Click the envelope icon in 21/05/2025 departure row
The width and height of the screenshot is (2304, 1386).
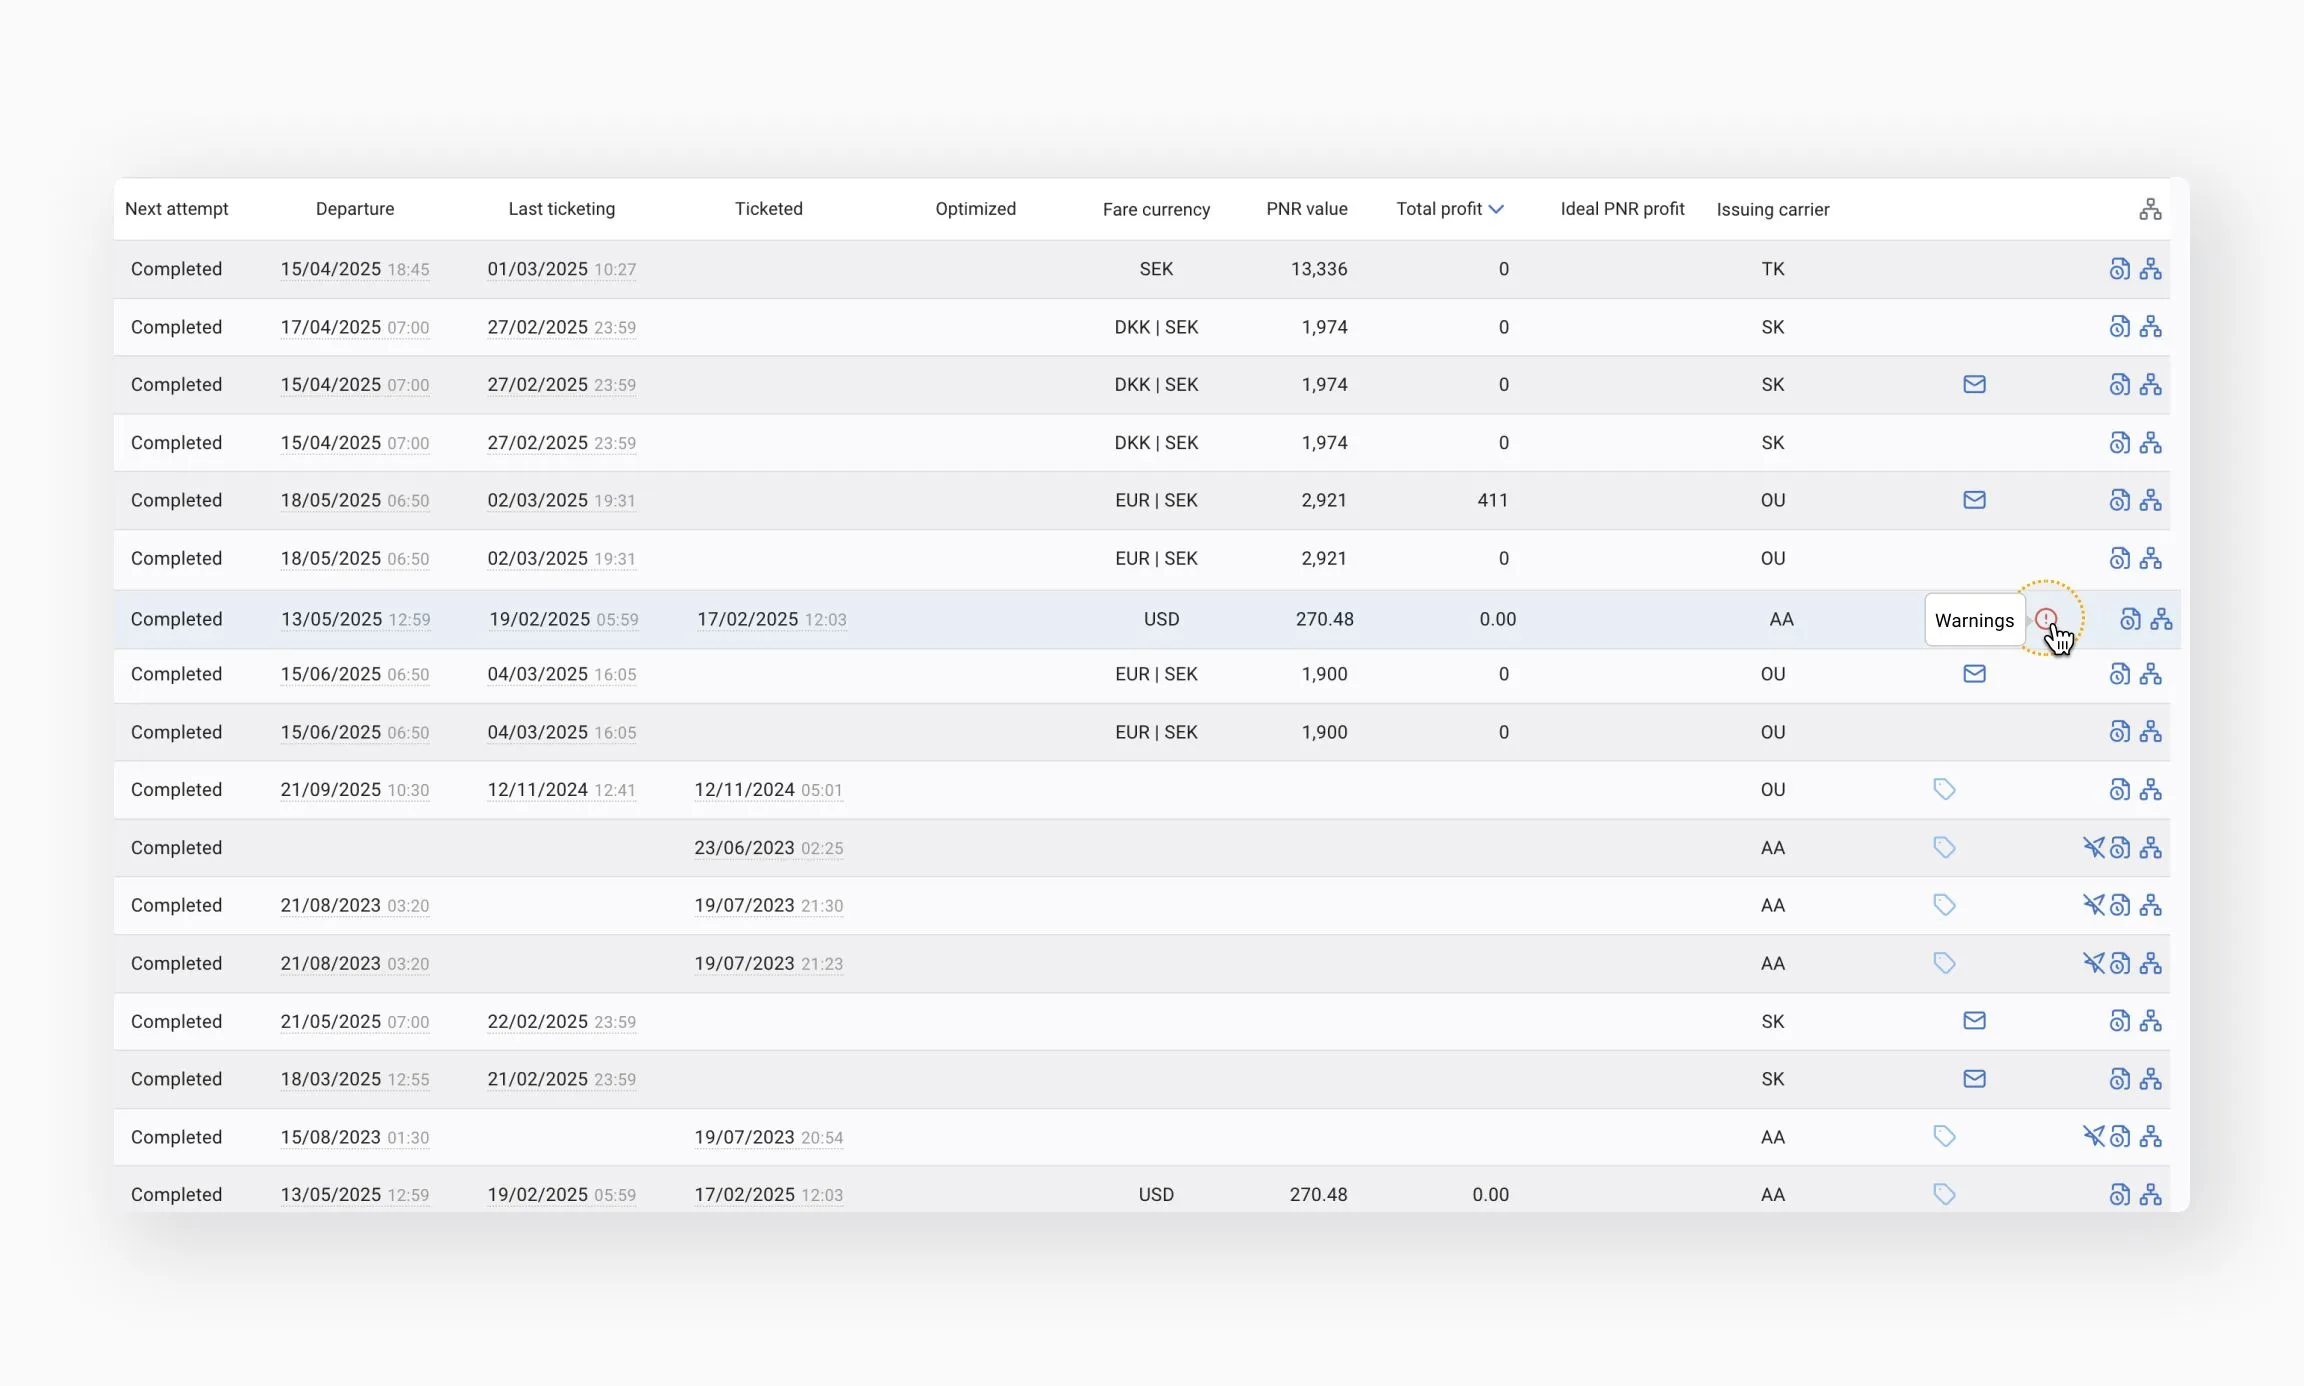pyautogui.click(x=1974, y=1021)
